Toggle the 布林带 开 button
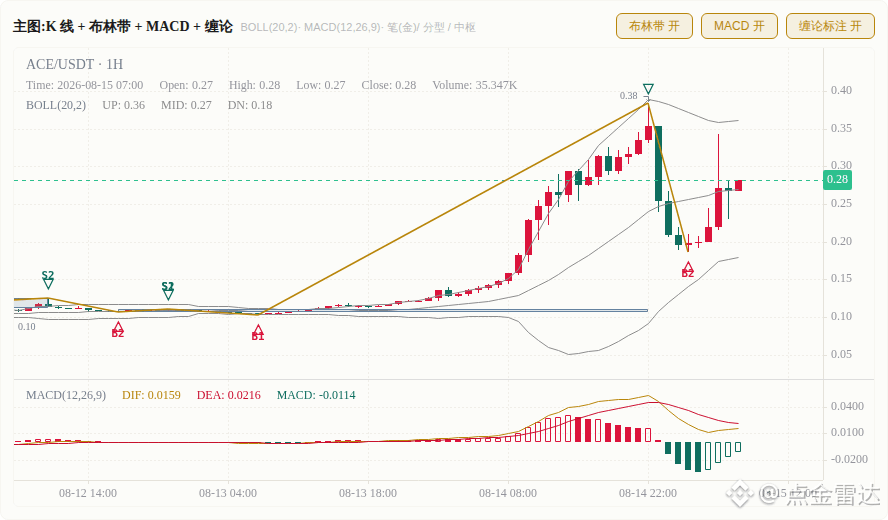The width and height of the screenshot is (888, 520). 654,26
